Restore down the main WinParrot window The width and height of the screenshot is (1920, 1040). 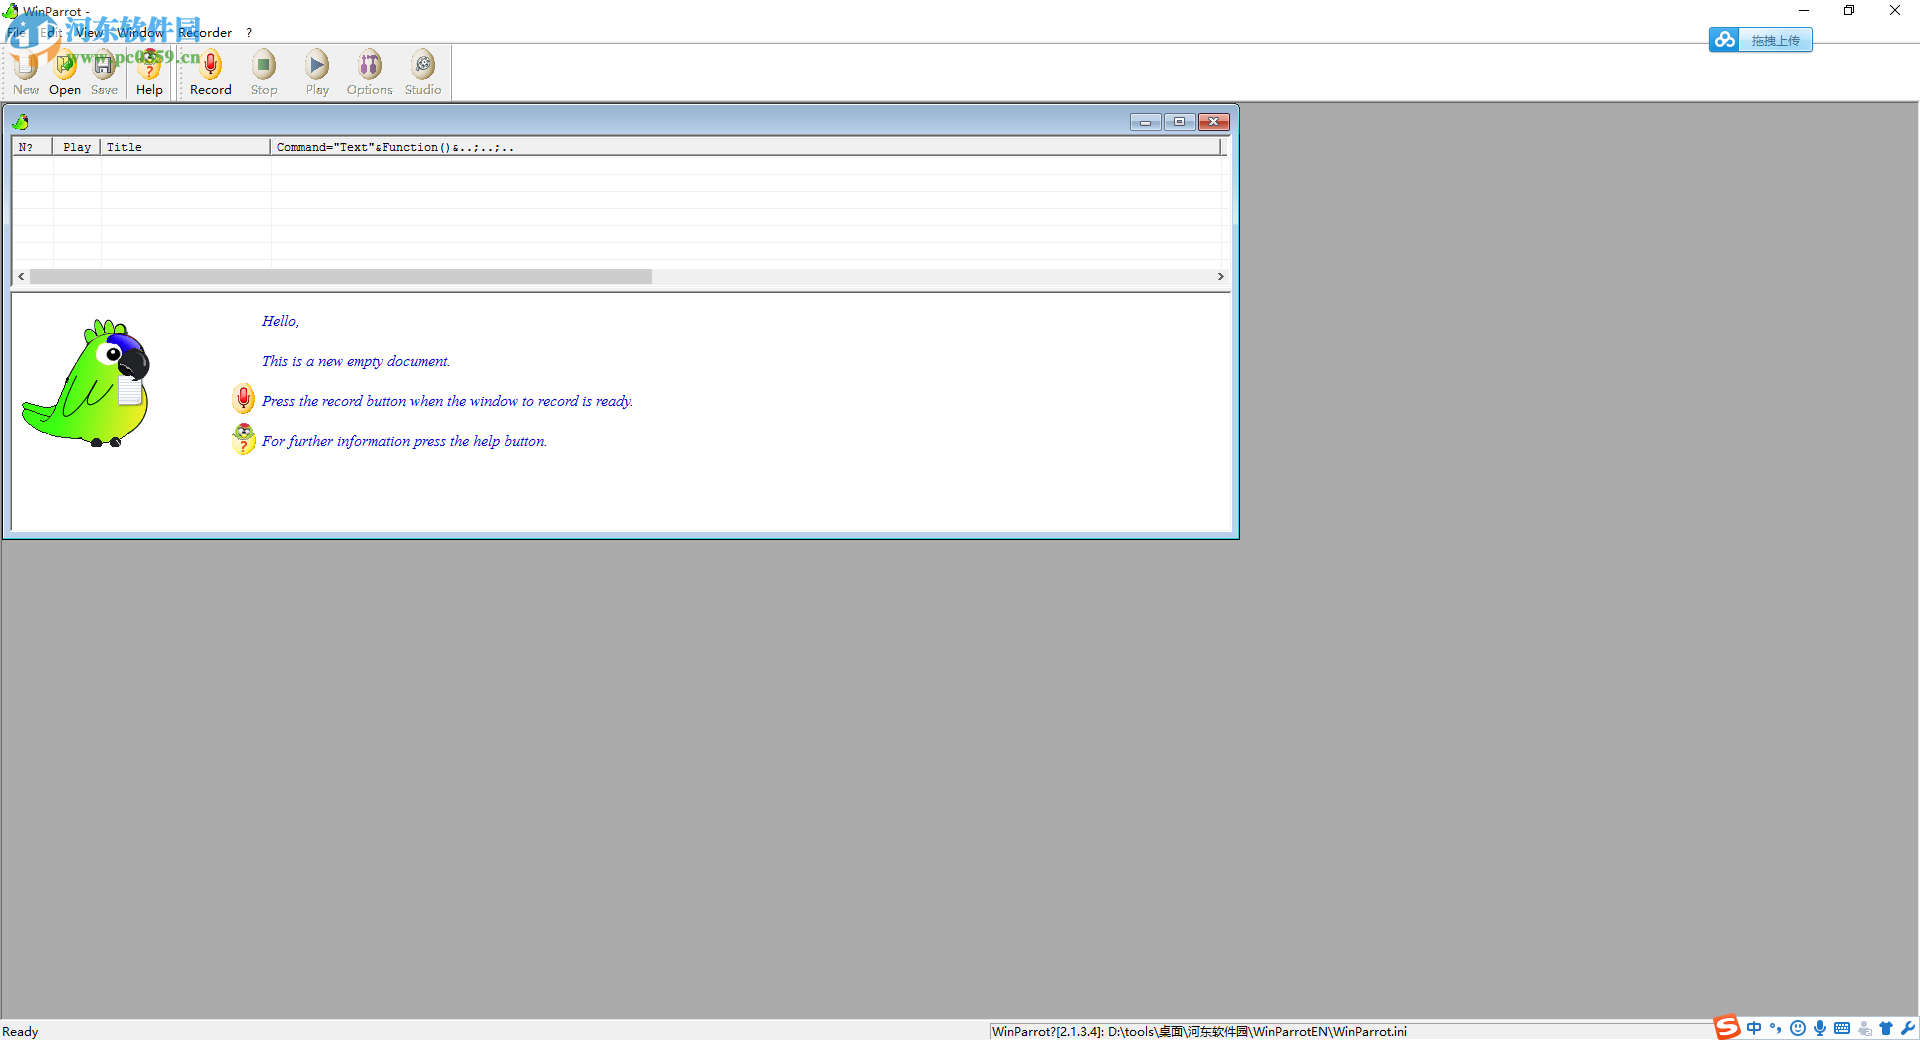[1849, 10]
